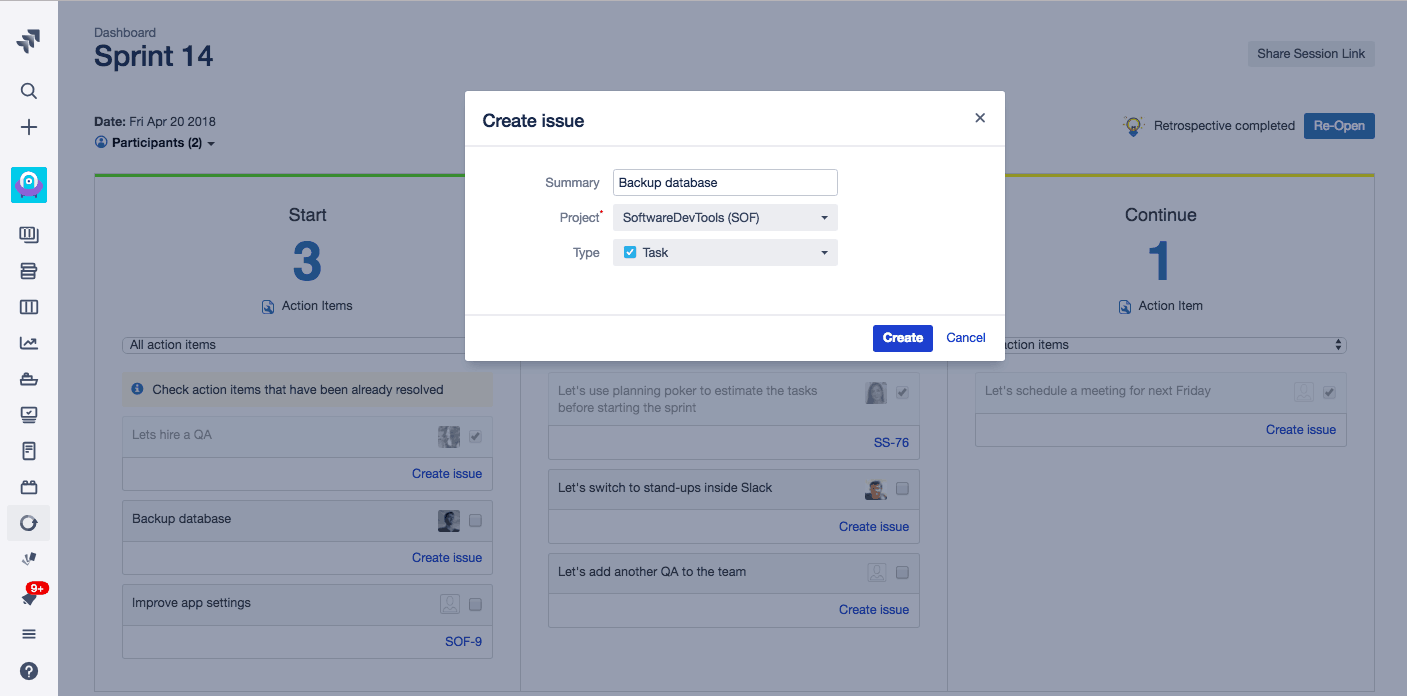
Task: Click the Create issue link under Improve app settings
Action: [447, 557]
